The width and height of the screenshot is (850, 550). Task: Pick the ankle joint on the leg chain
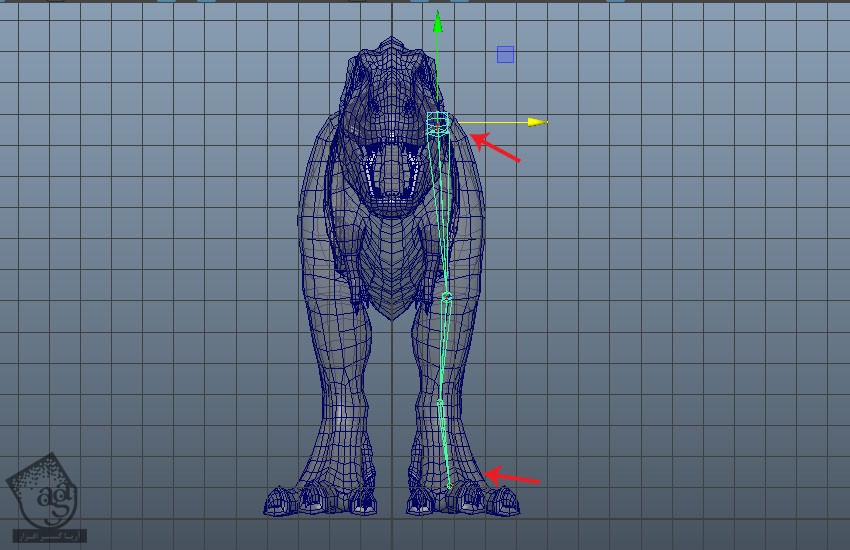(440, 402)
